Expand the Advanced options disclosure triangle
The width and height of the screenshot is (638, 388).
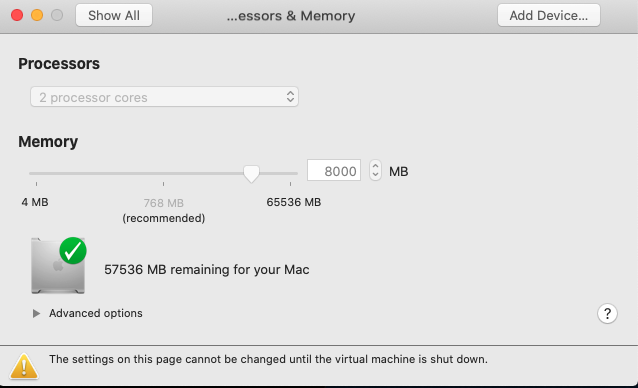click(x=36, y=313)
